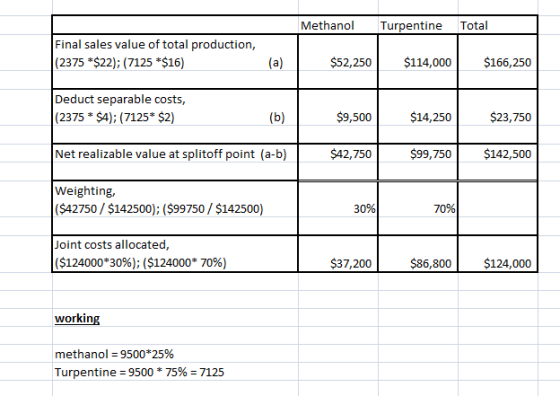The height and width of the screenshot is (396, 560).
Task: Select the Turpentine column header cell
Action: click(x=418, y=25)
